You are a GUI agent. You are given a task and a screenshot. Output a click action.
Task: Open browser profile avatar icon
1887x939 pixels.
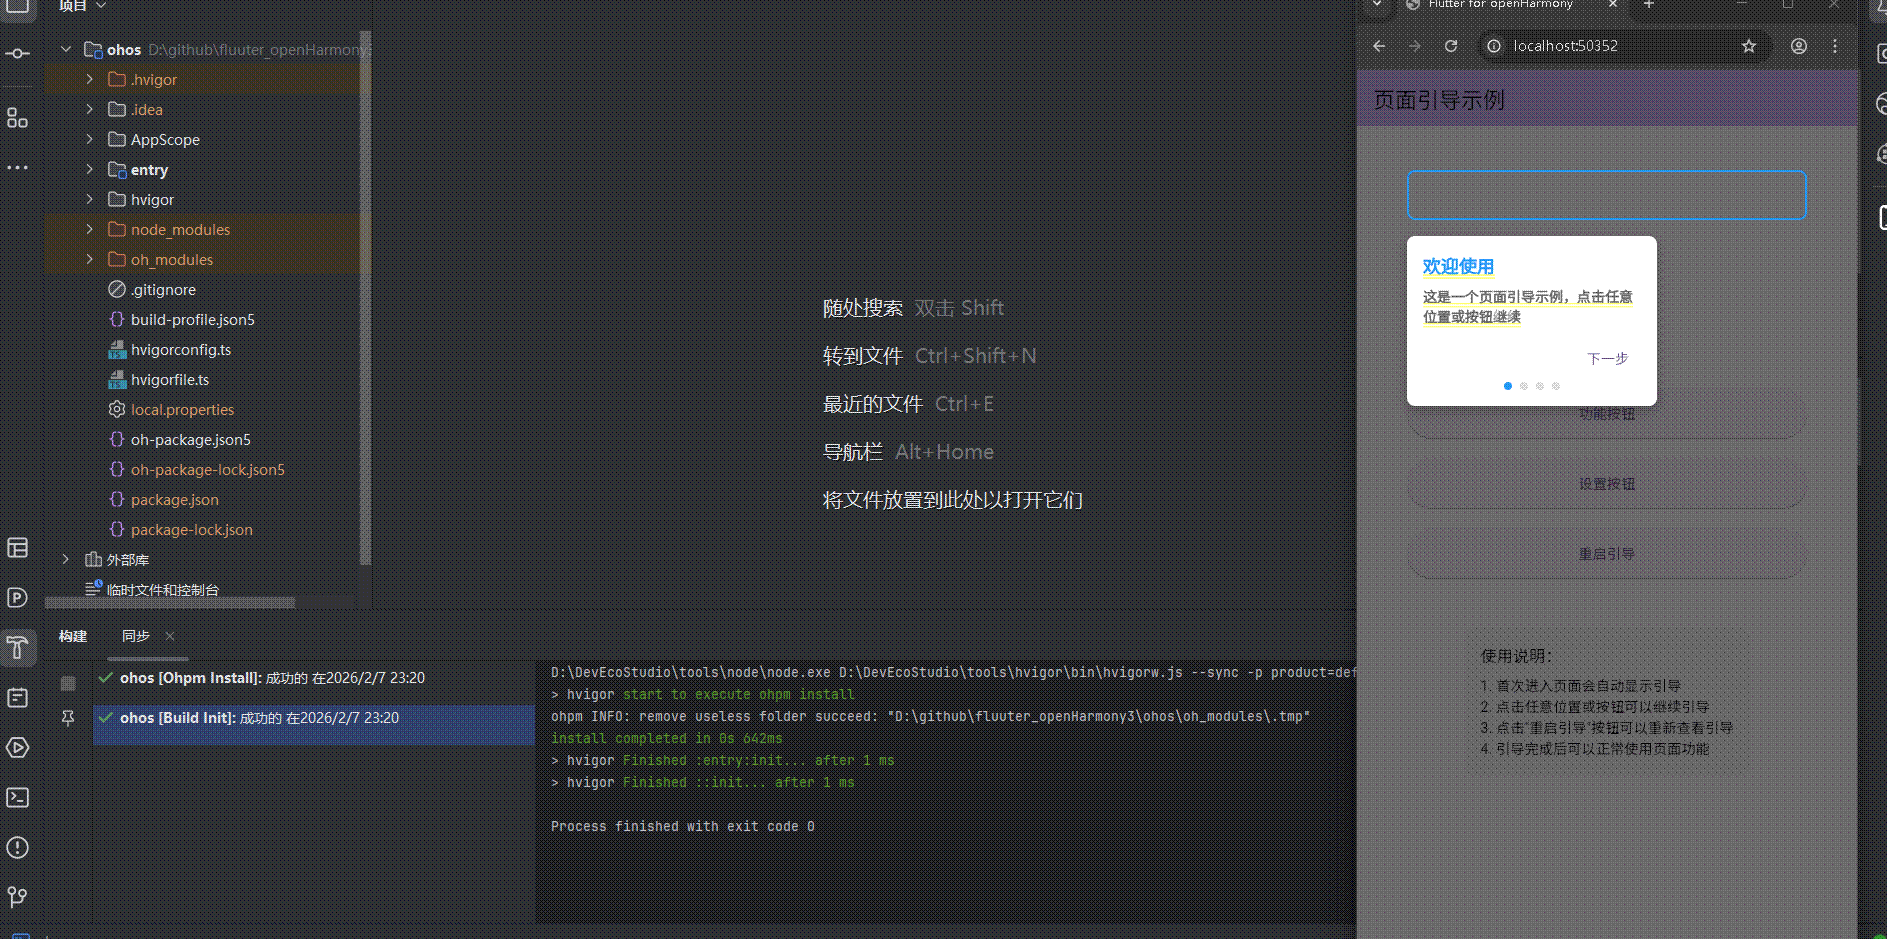point(1799,46)
